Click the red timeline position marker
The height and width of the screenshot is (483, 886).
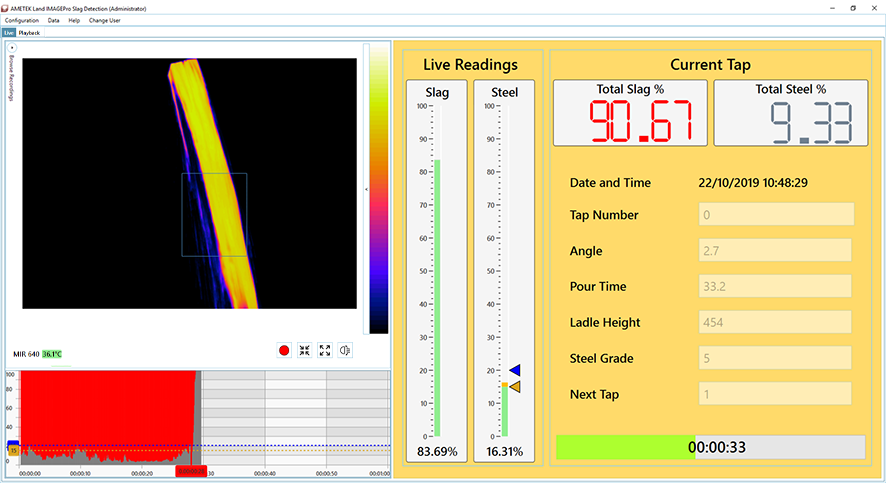(x=190, y=471)
